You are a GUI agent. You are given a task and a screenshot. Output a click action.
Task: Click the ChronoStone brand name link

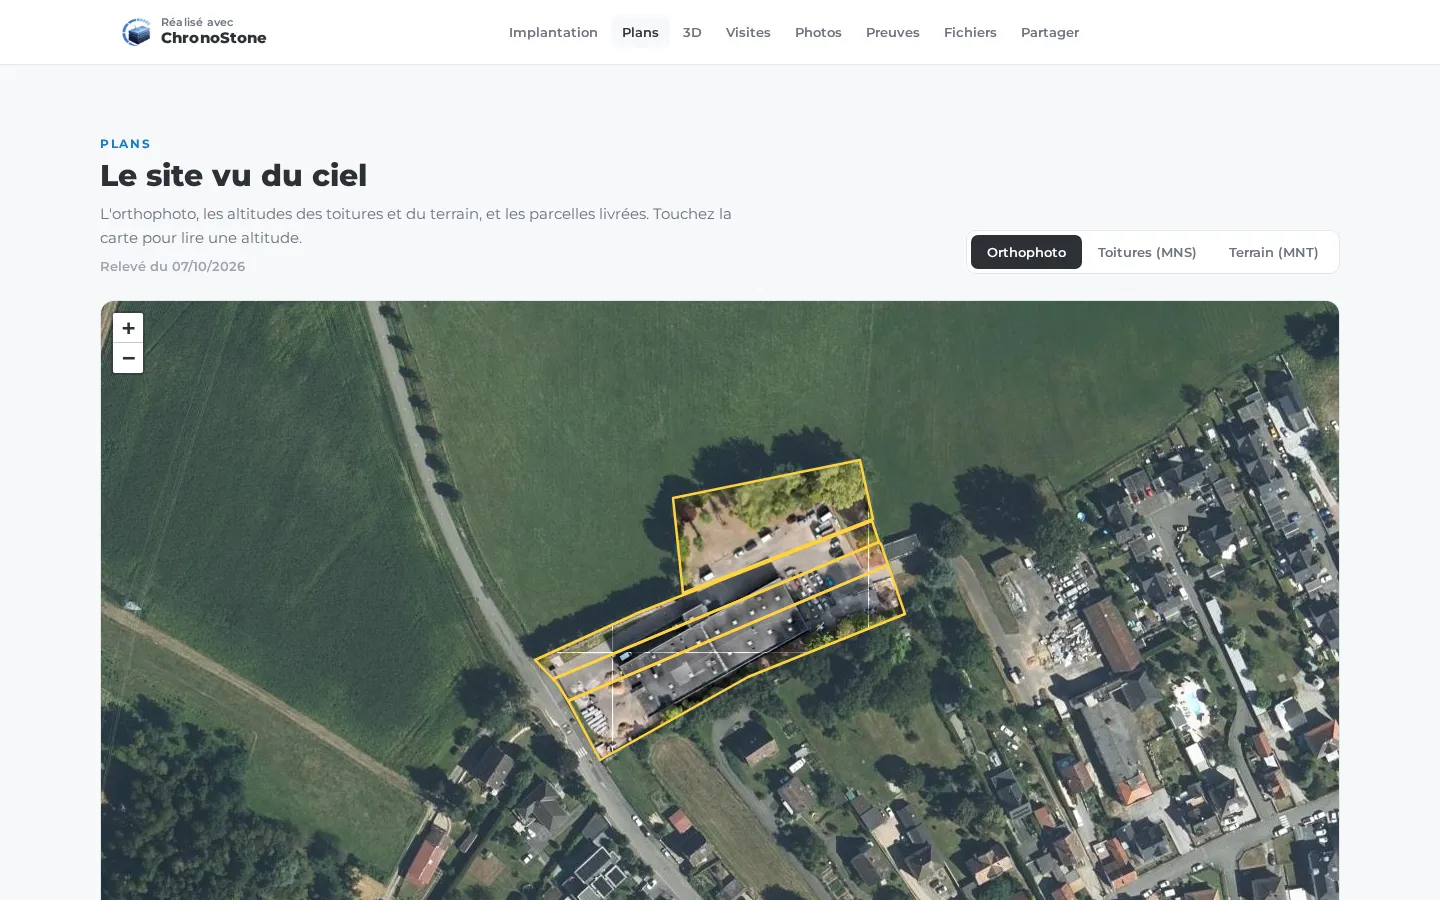(x=214, y=38)
